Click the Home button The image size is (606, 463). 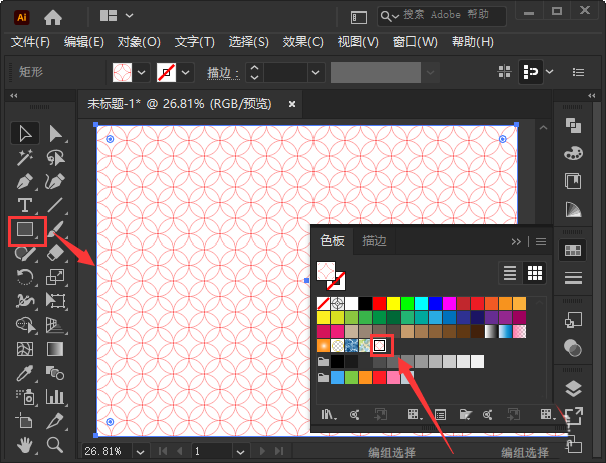coord(53,16)
